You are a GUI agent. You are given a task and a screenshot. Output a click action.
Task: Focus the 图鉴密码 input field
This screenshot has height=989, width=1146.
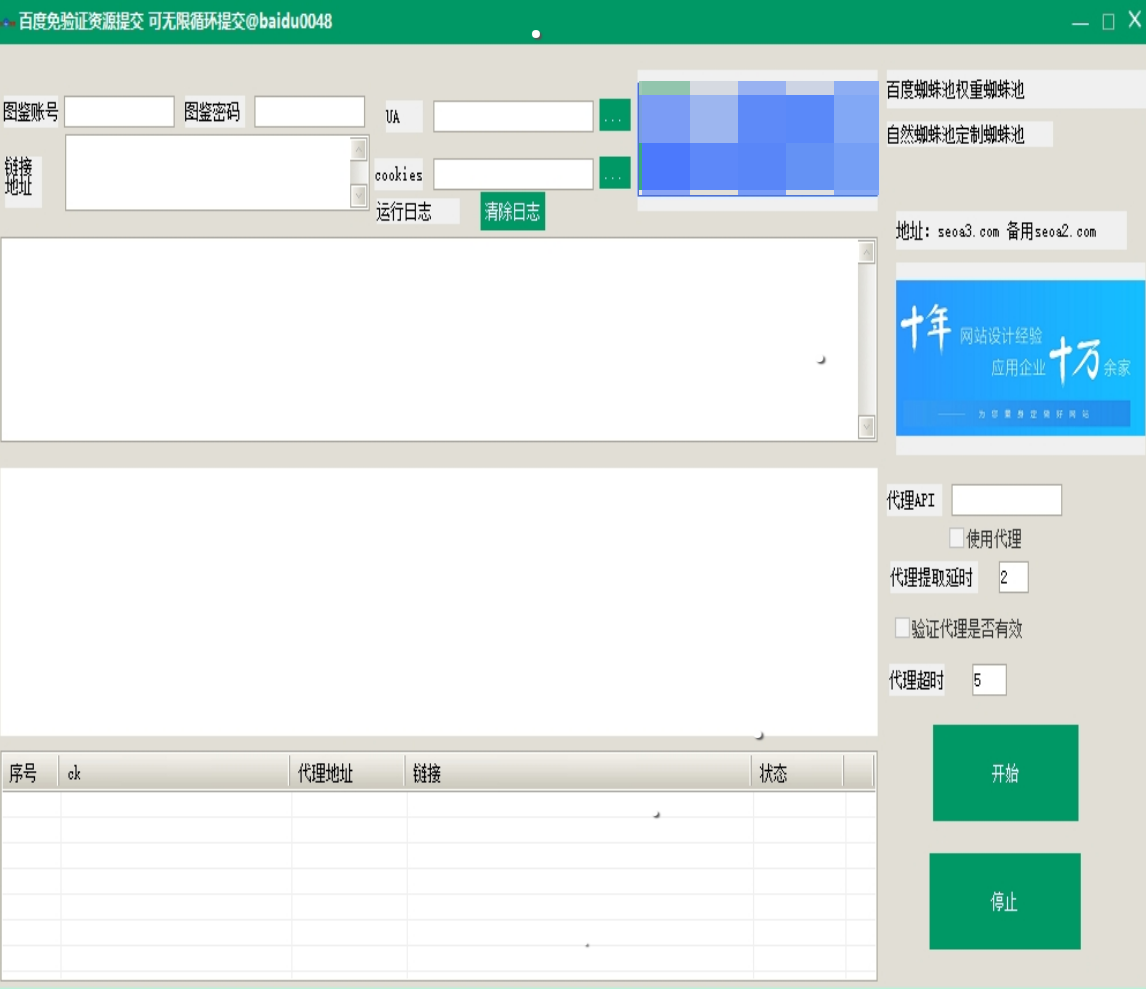[x=309, y=112]
